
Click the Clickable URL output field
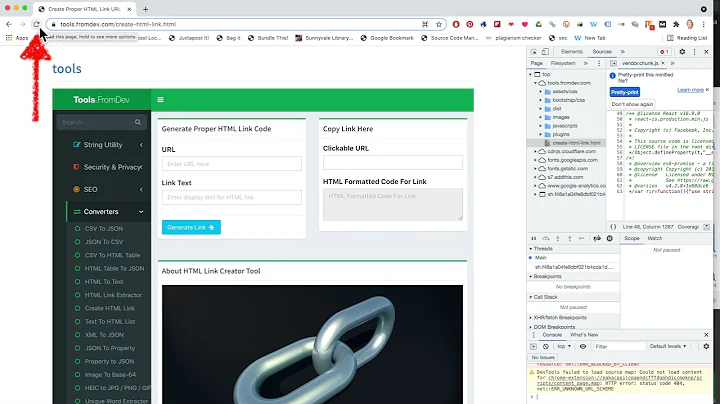[x=393, y=163]
